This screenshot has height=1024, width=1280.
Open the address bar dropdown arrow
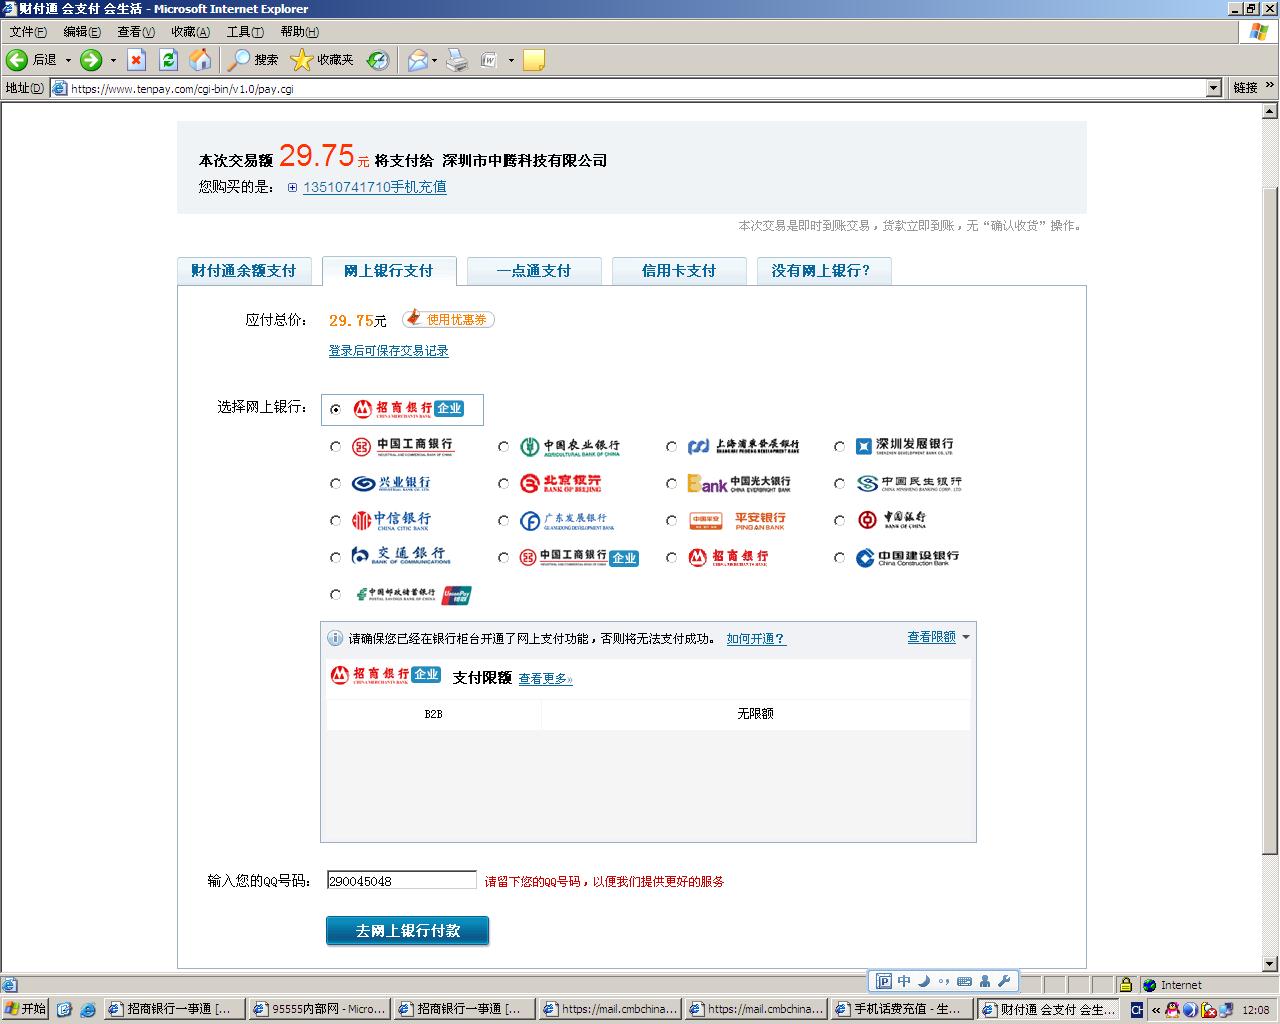1213,88
